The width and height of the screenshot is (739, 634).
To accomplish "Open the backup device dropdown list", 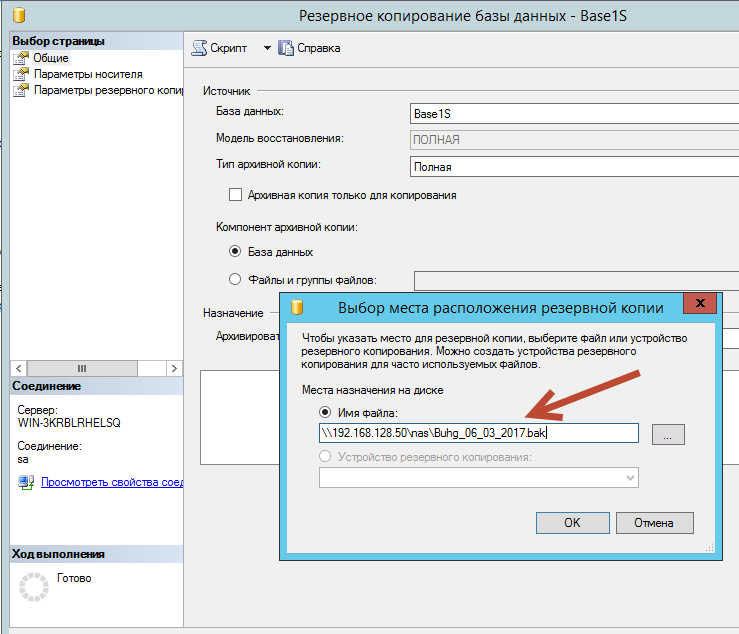I will (x=629, y=478).
